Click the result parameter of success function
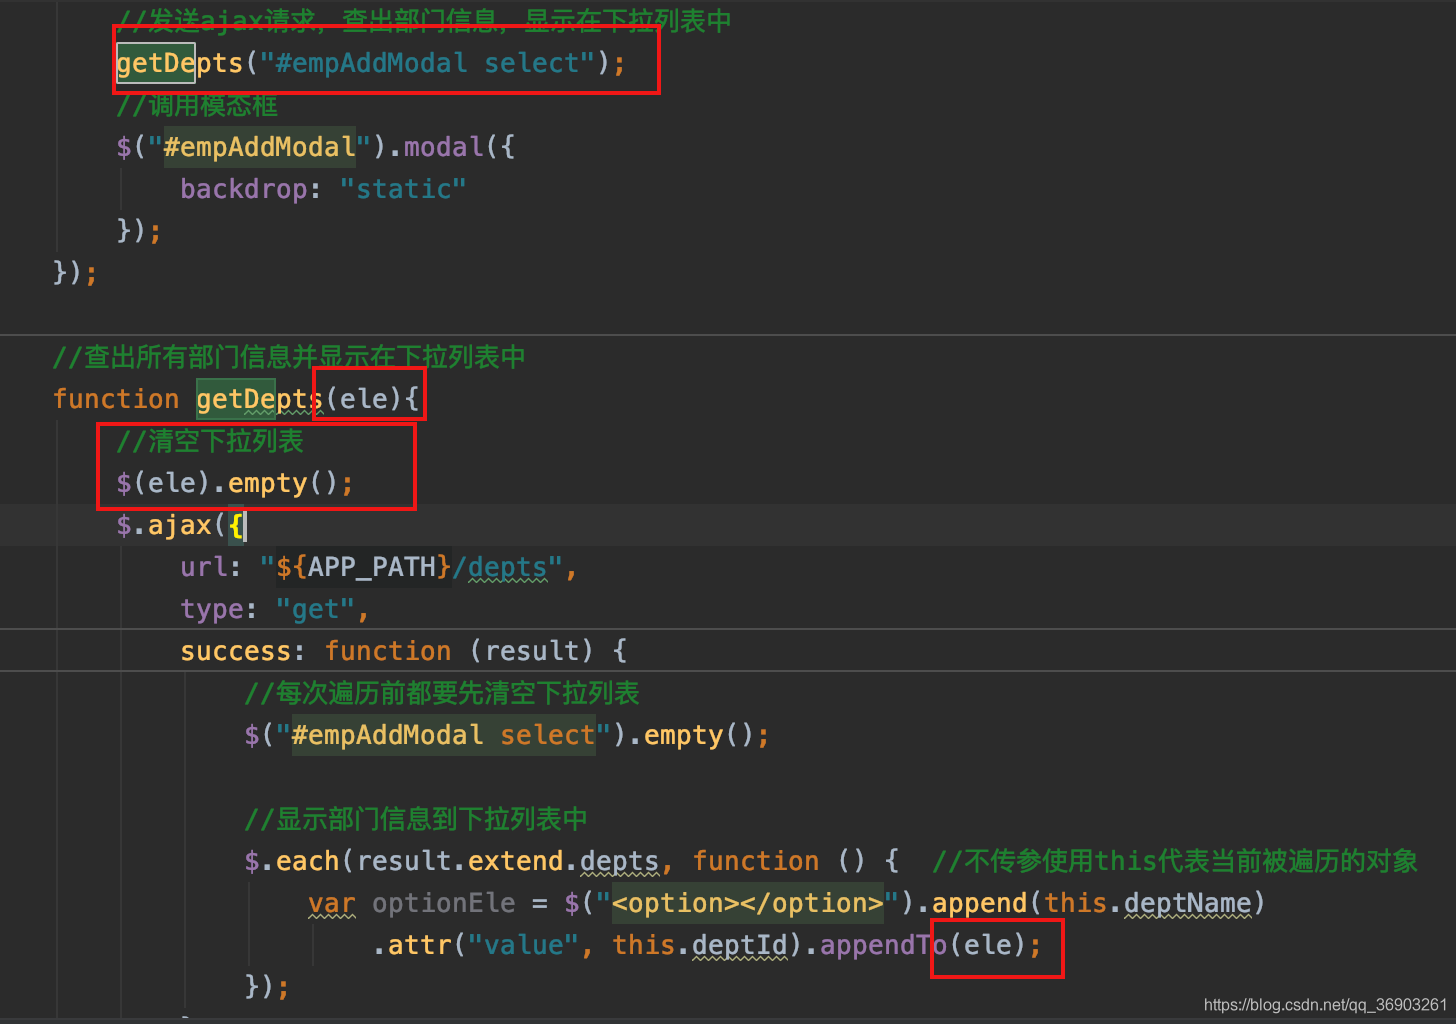The height and width of the screenshot is (1024, 1456). (531, 651)
